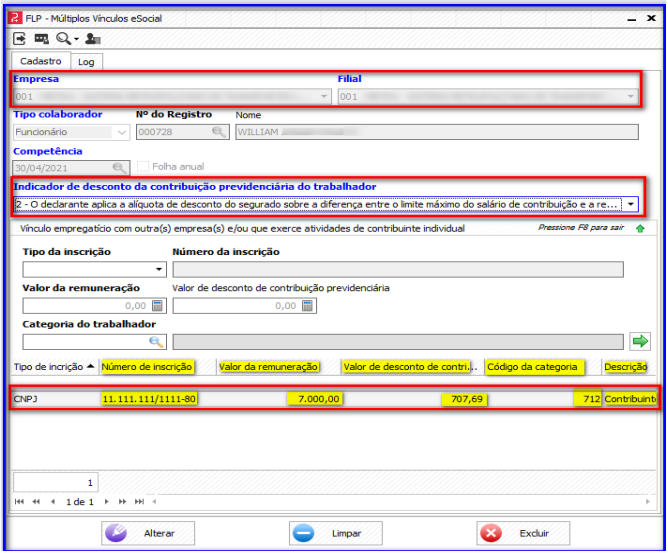668x553 pixels.
Task: Open the Tipo colaborador dropdown
Action: click(x=122, y=132)
